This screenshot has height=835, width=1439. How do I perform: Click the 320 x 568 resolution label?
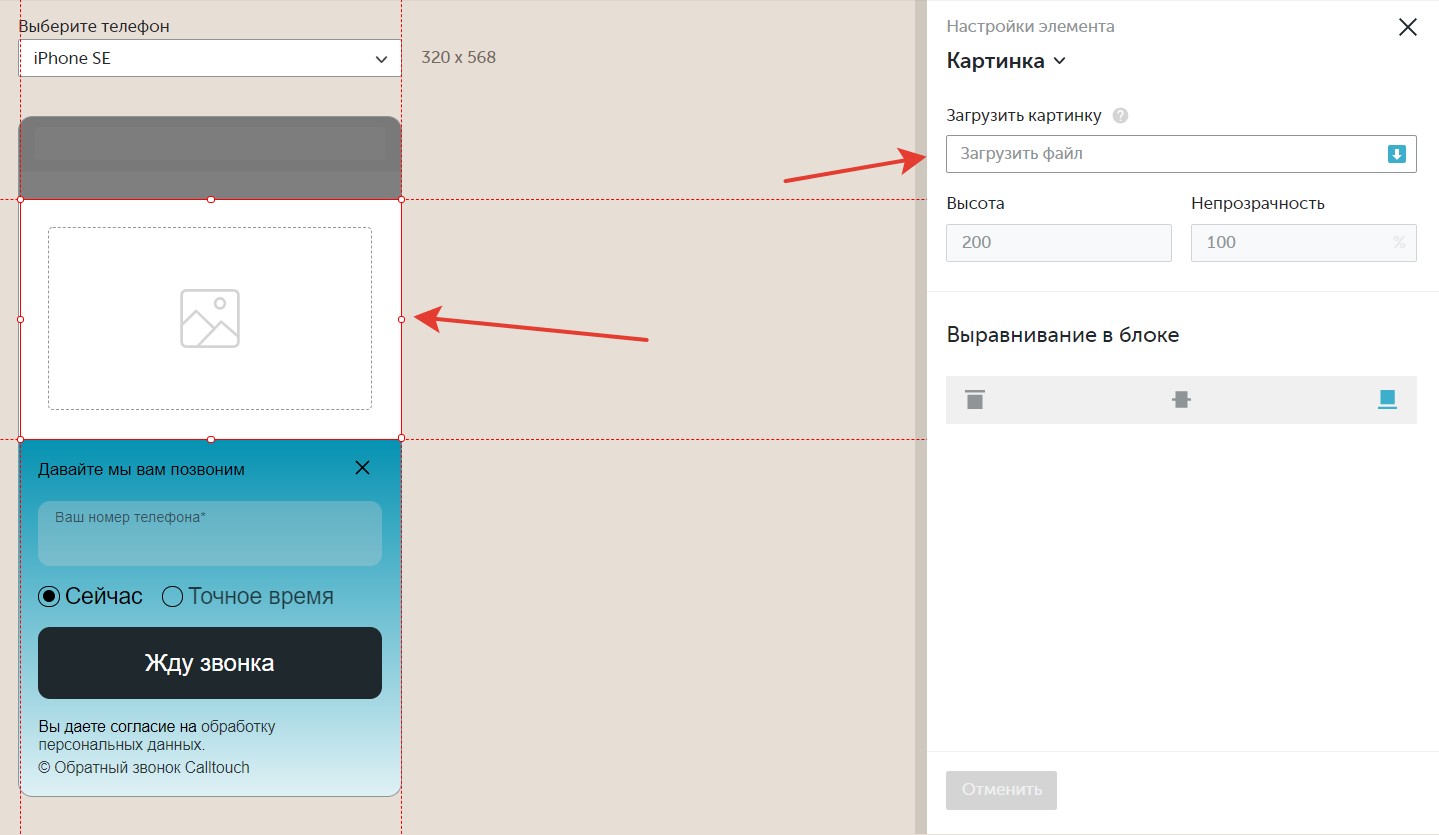tap(458, 57)
